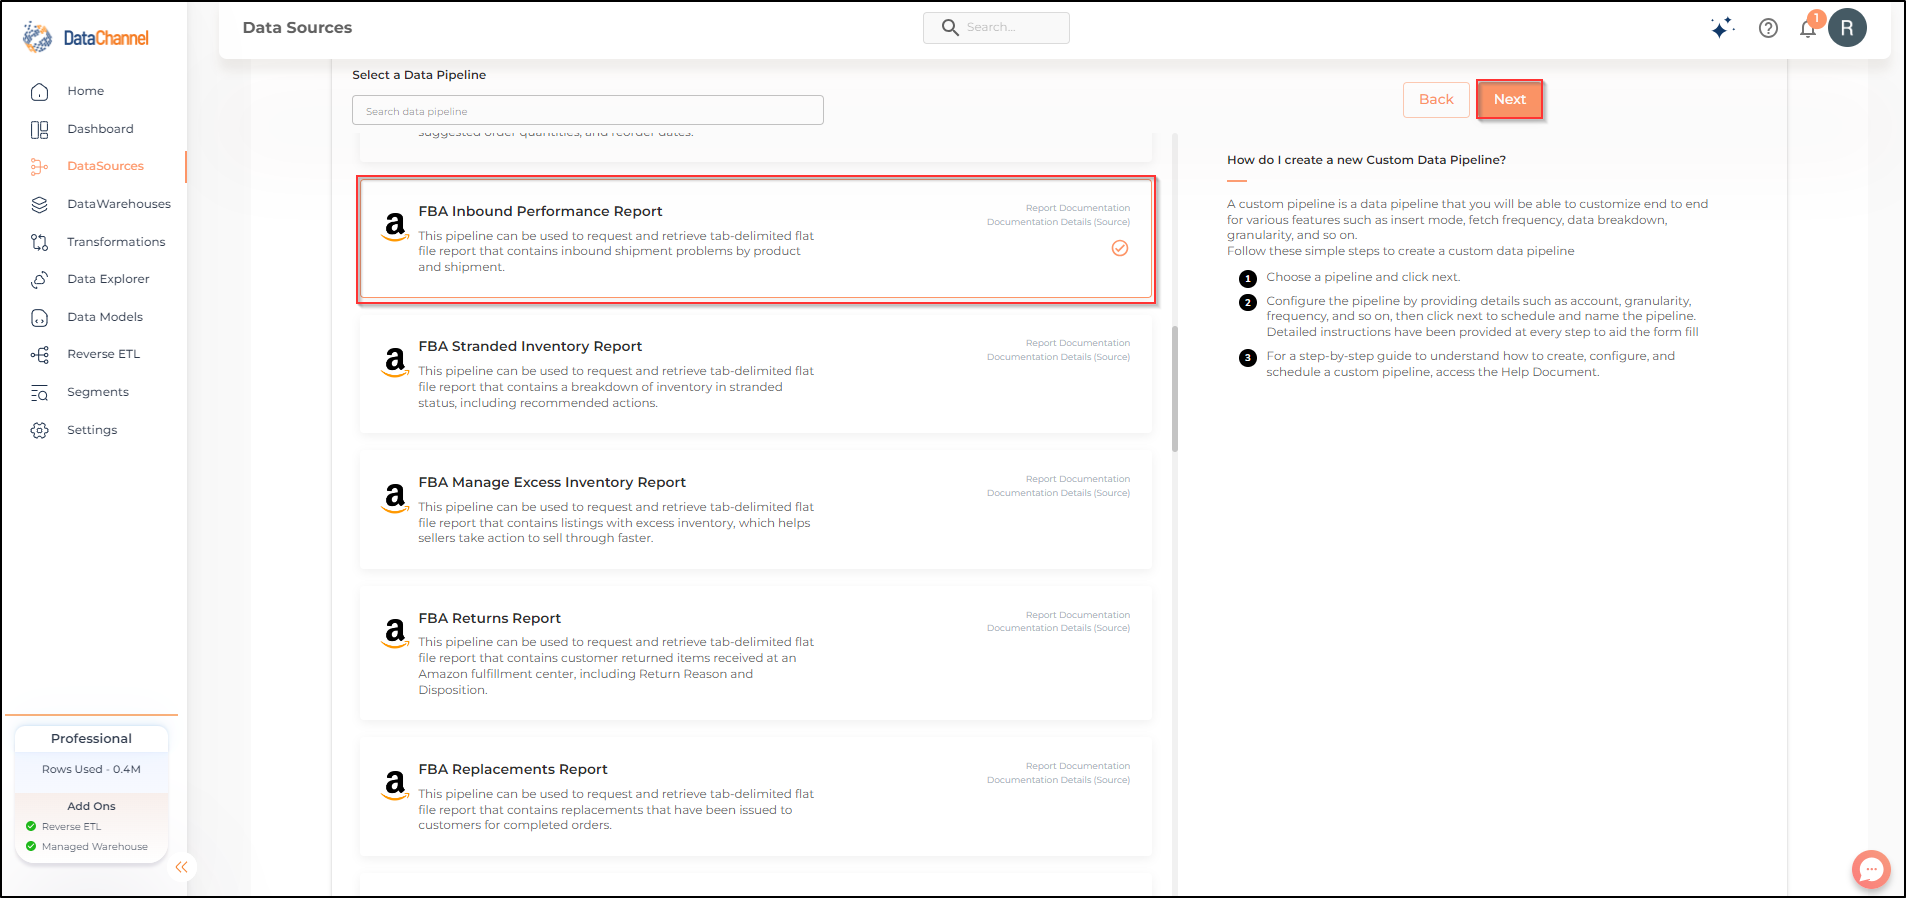Collapse the sidebar with double chevron
Screen dimensions: 1906x898
[181, 867]
